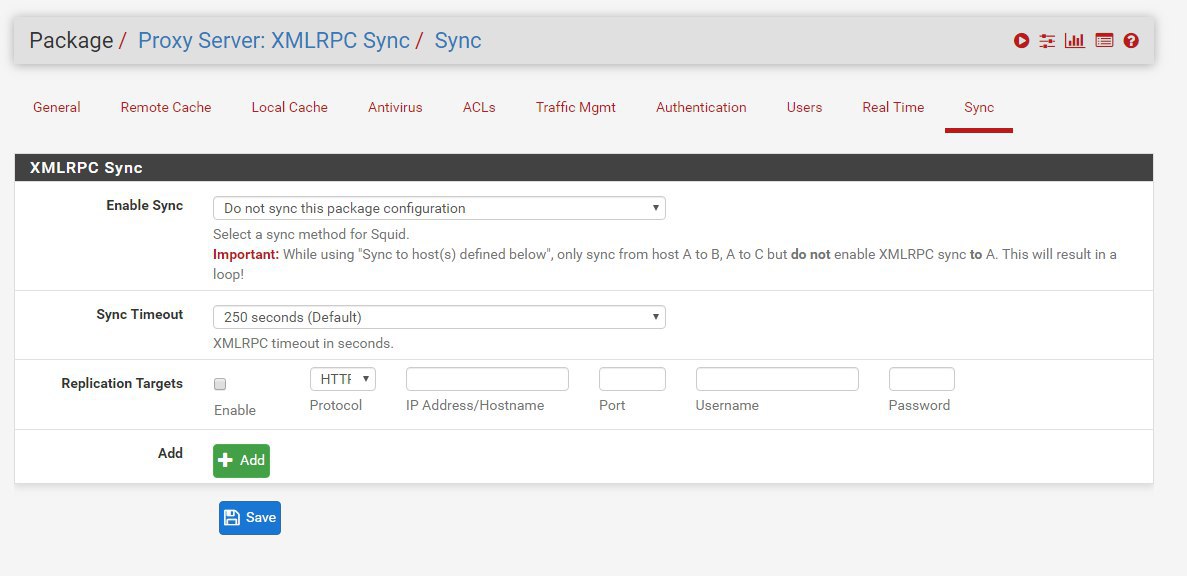Click the floppy disk icon in Save

pos(232,518)
